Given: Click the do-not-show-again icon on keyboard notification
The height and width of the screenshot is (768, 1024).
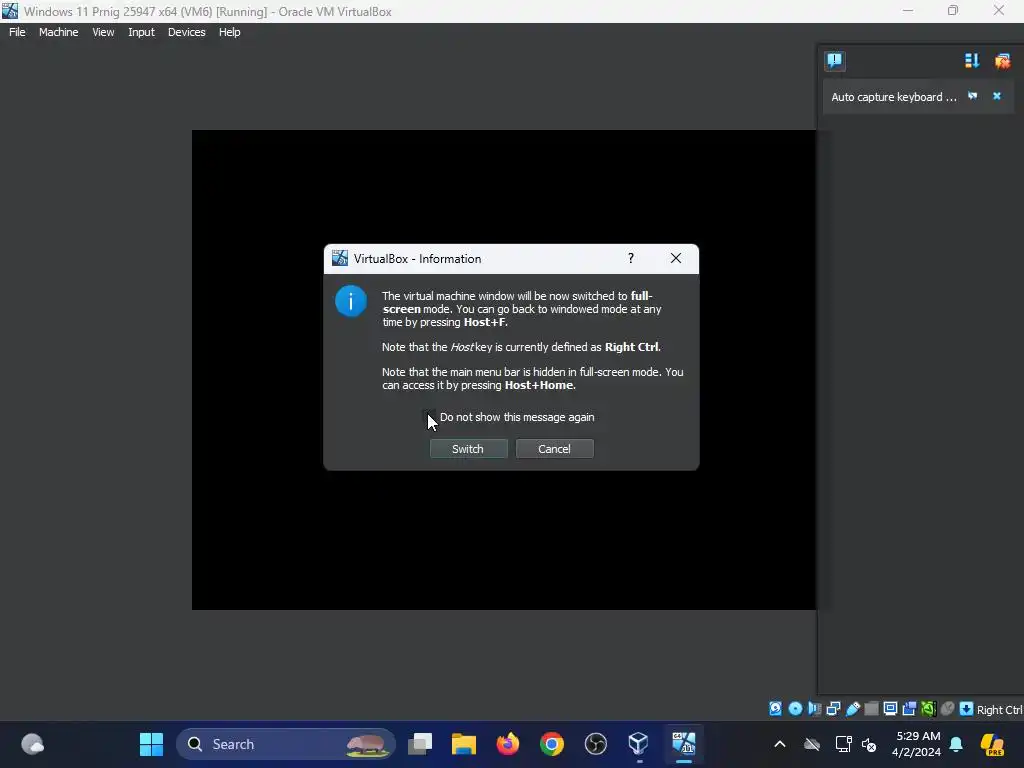Looking at the screenshot, I should click(x=972, y=96).
